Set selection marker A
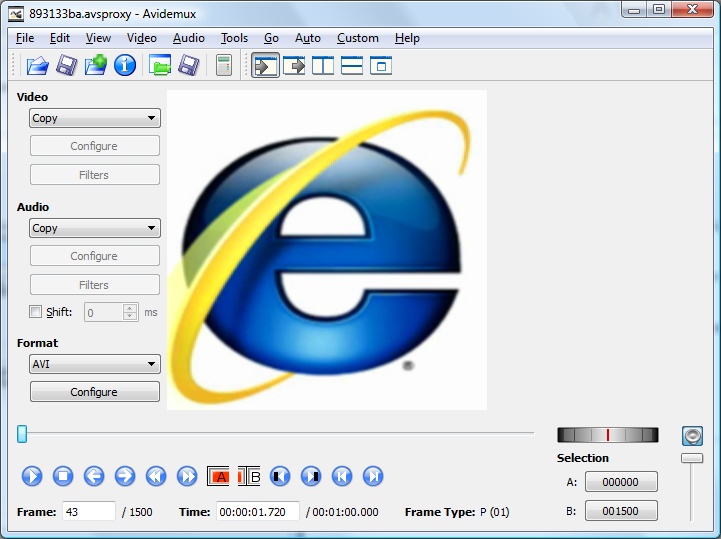The width and height of the screenshot is (721, 539). (x=219, y=476)
